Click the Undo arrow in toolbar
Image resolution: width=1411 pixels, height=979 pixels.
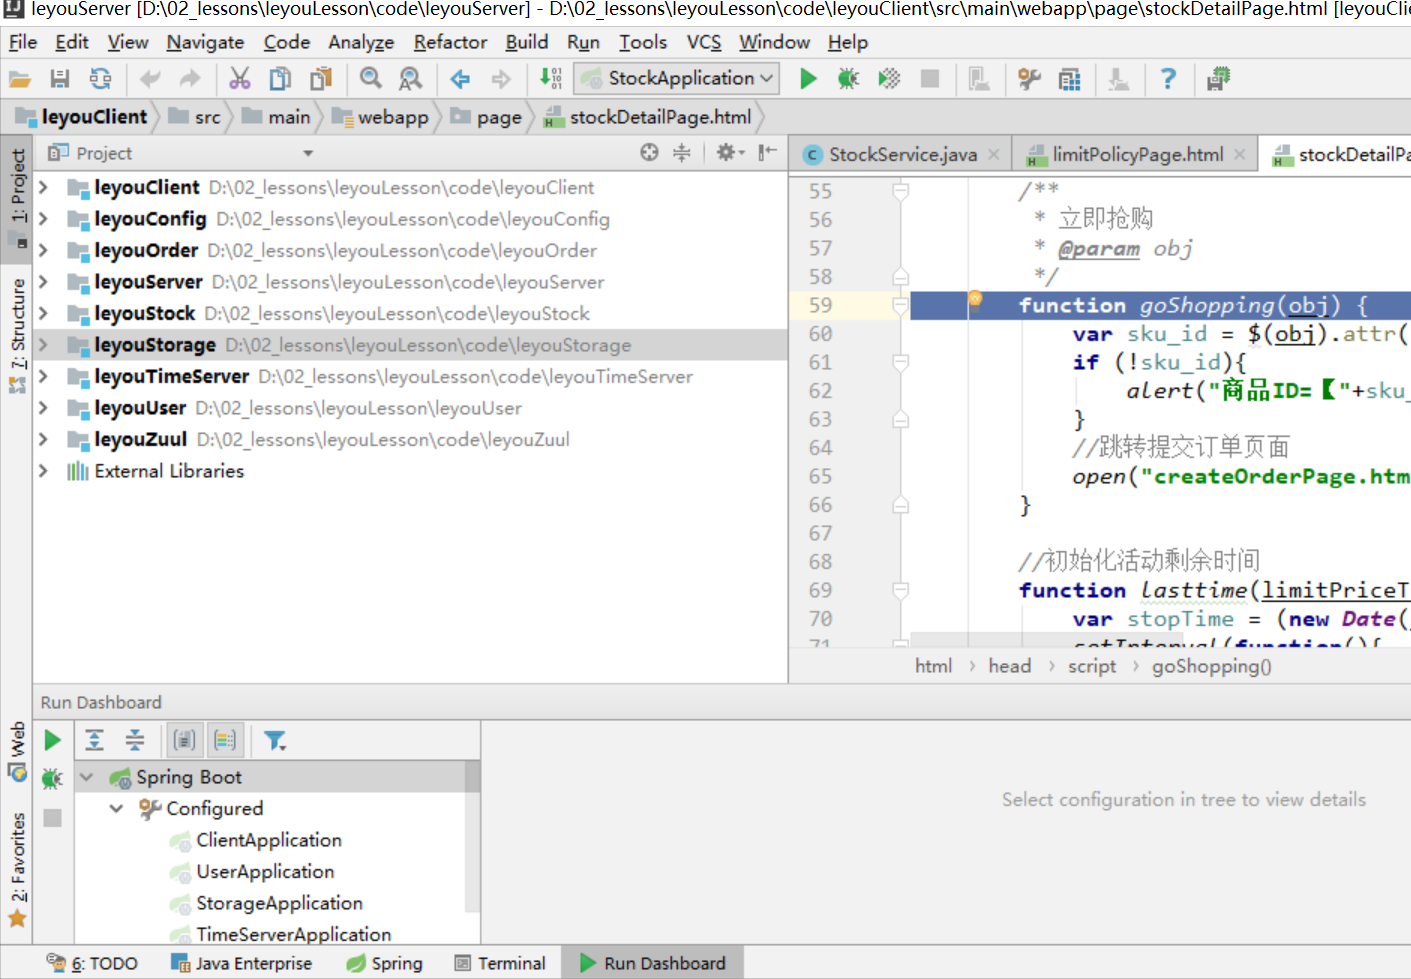(x=151, y=79)
